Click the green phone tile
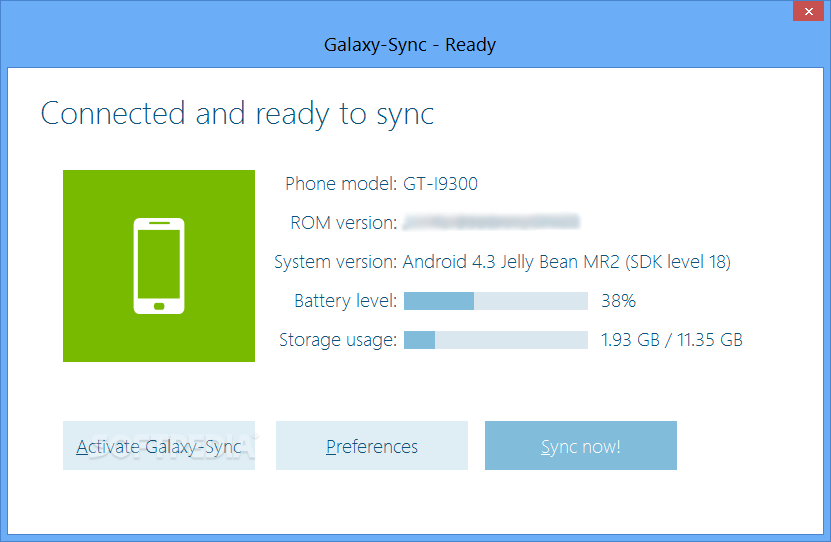 [159, 266]
